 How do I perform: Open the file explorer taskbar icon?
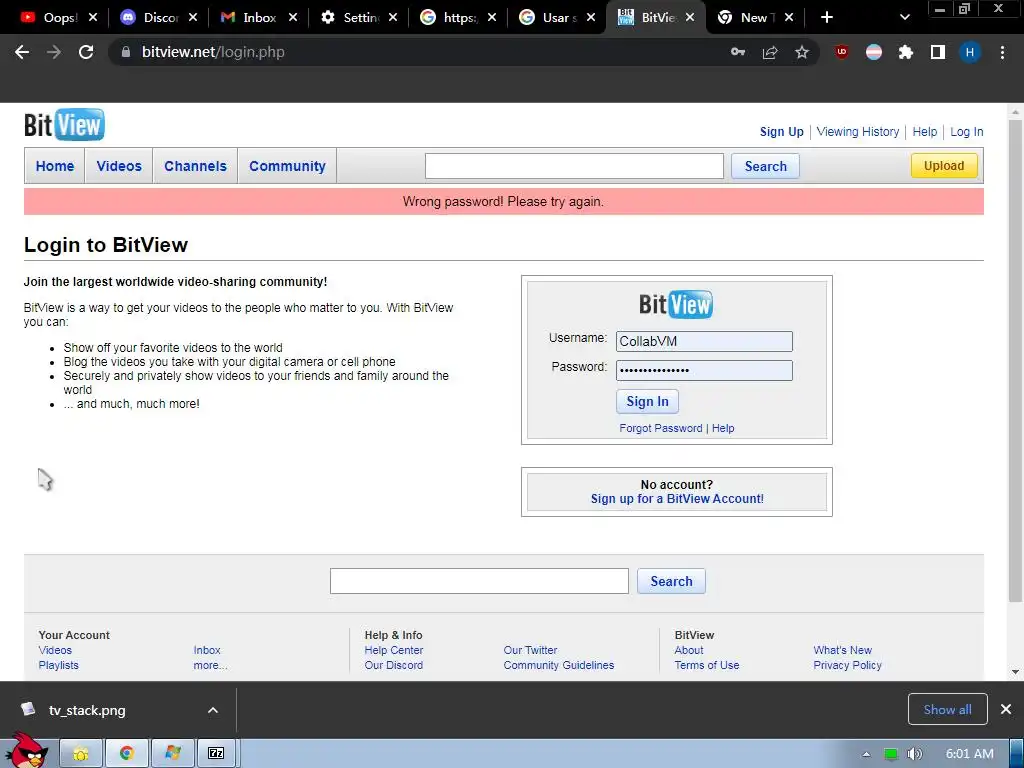pos(81,754)
